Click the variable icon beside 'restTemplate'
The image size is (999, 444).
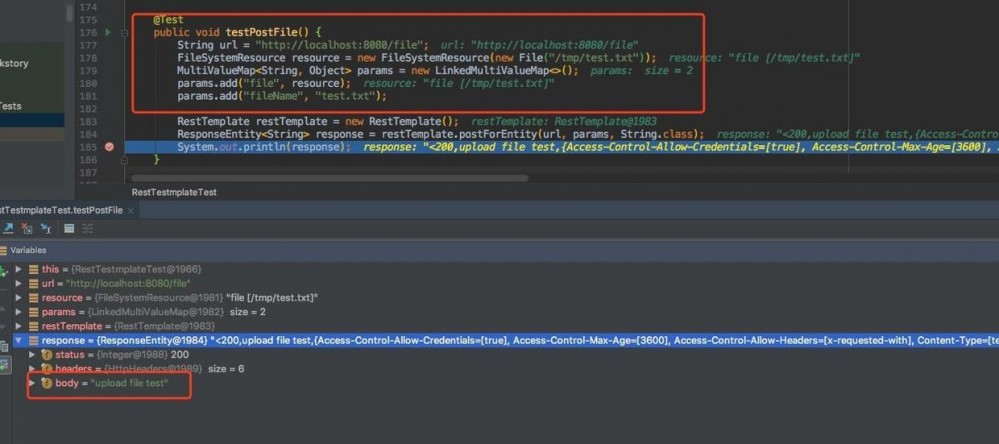[x=33, y=326]
